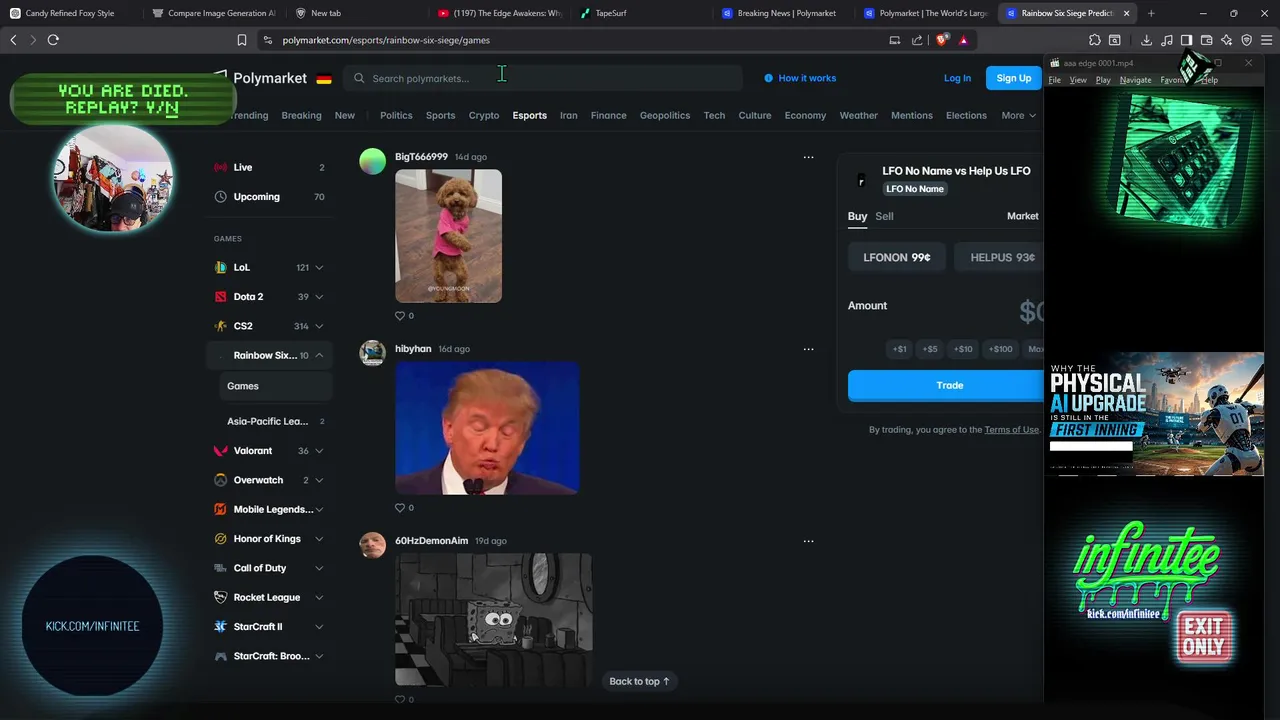Image resolution: width=1280 pixels, height=720 pixels.
Task: Open the three-dot menu on BigT666999's comment
Action: pos(808,157)
